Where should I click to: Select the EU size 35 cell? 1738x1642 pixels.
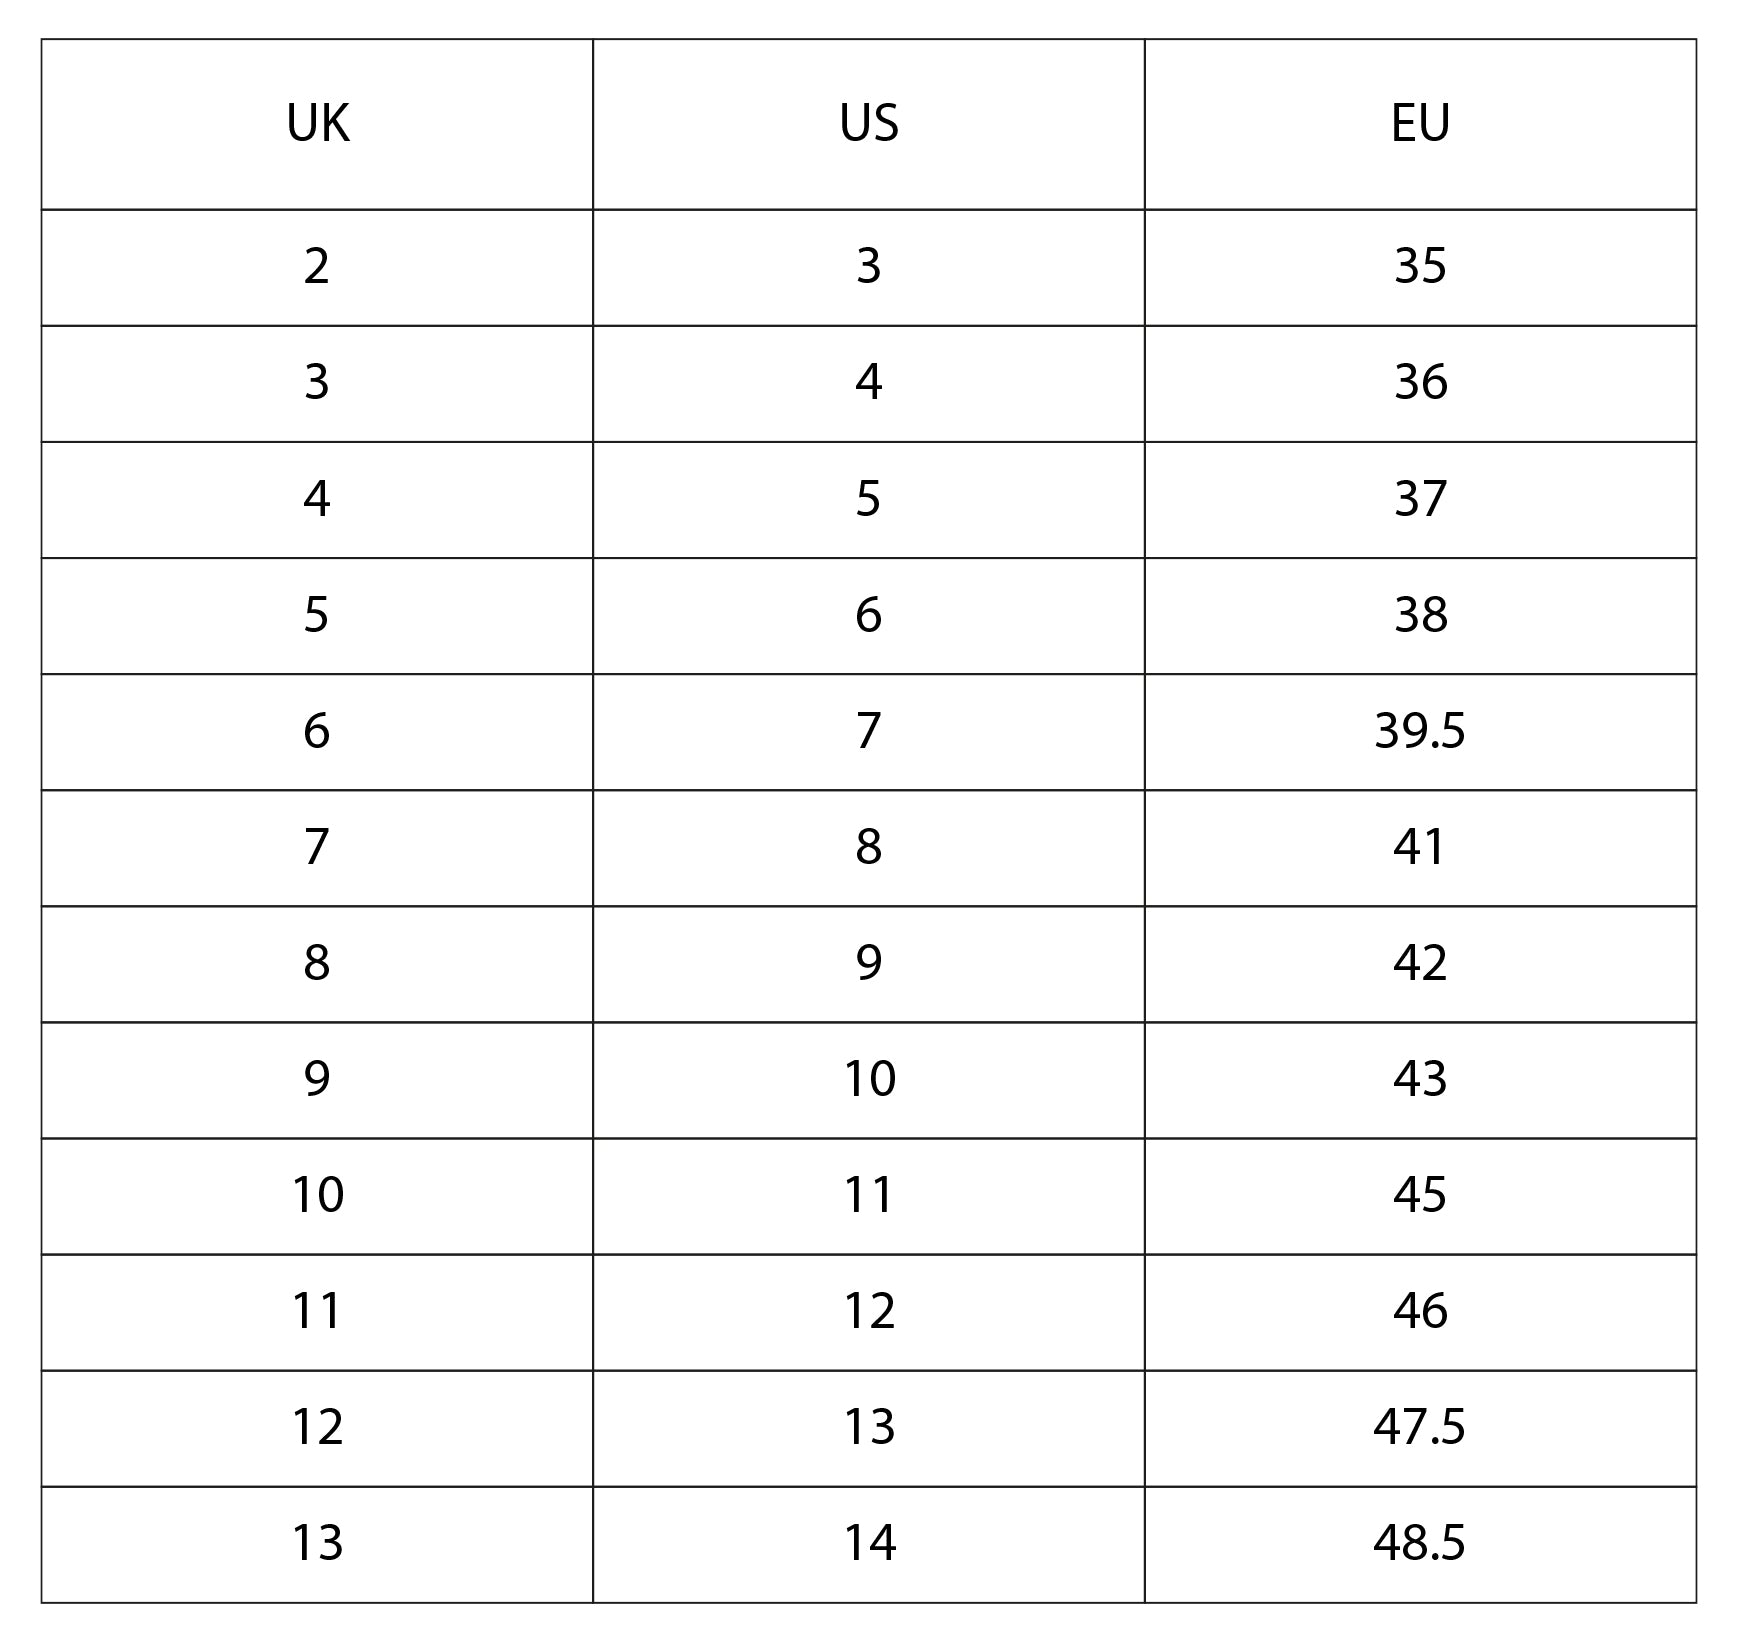point(1420,266)
